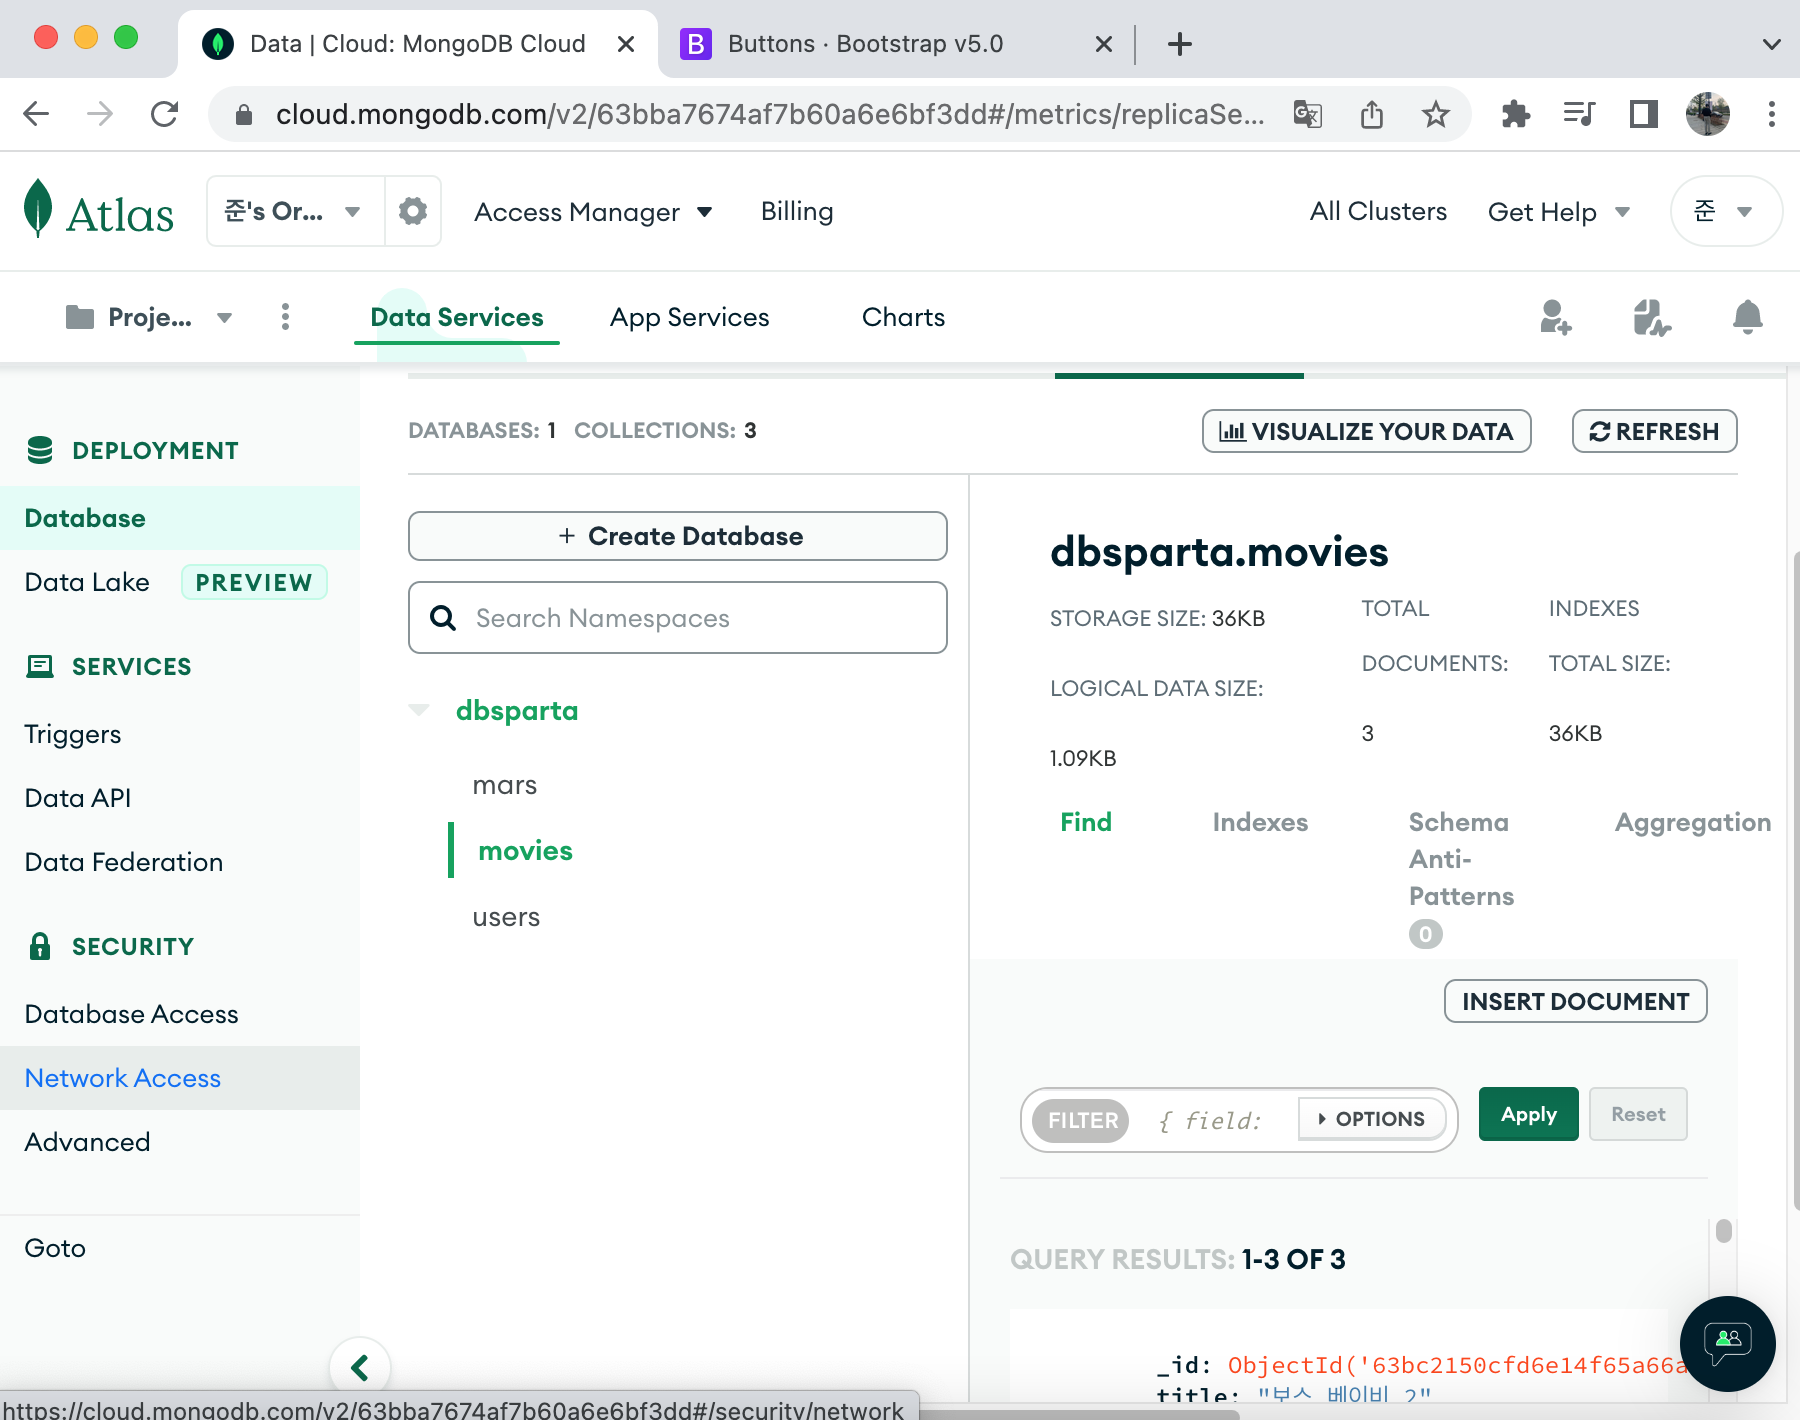The height and width of the screenshot is (1420, 1800).
Task: Open the support chat bubble
Action: (x=1727, y=1343)
